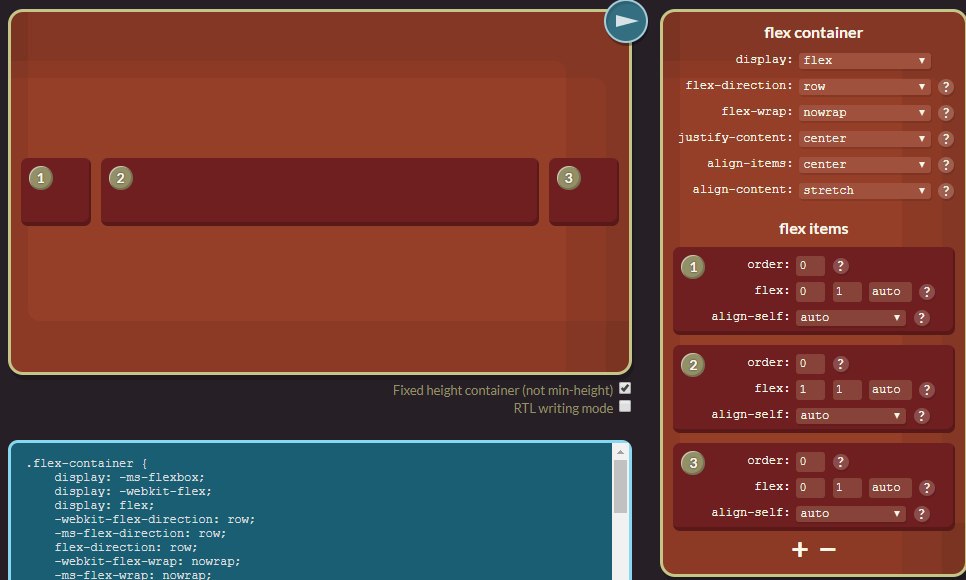The height and width of the screenshot is (580, 966).
Task: Open flex-direction dropdown set to row
Action: (x=864, y=86)
